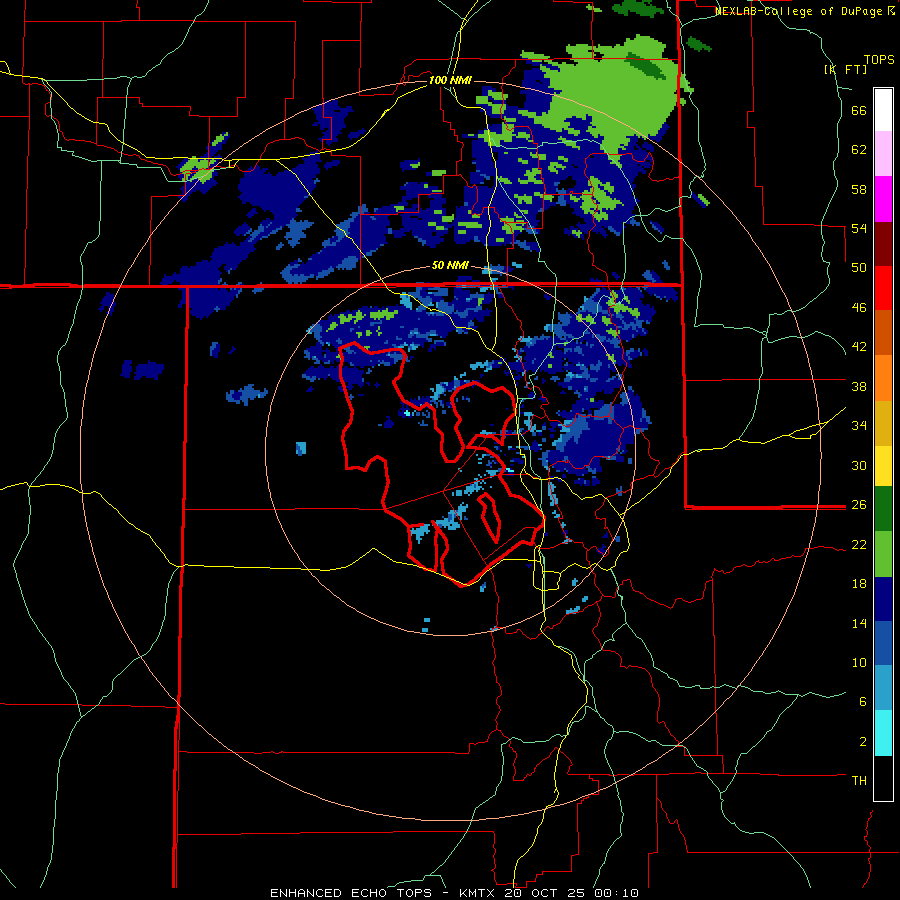Click the '6' legend value
Viewport: 900px width, 900px height.
(863, 701)
